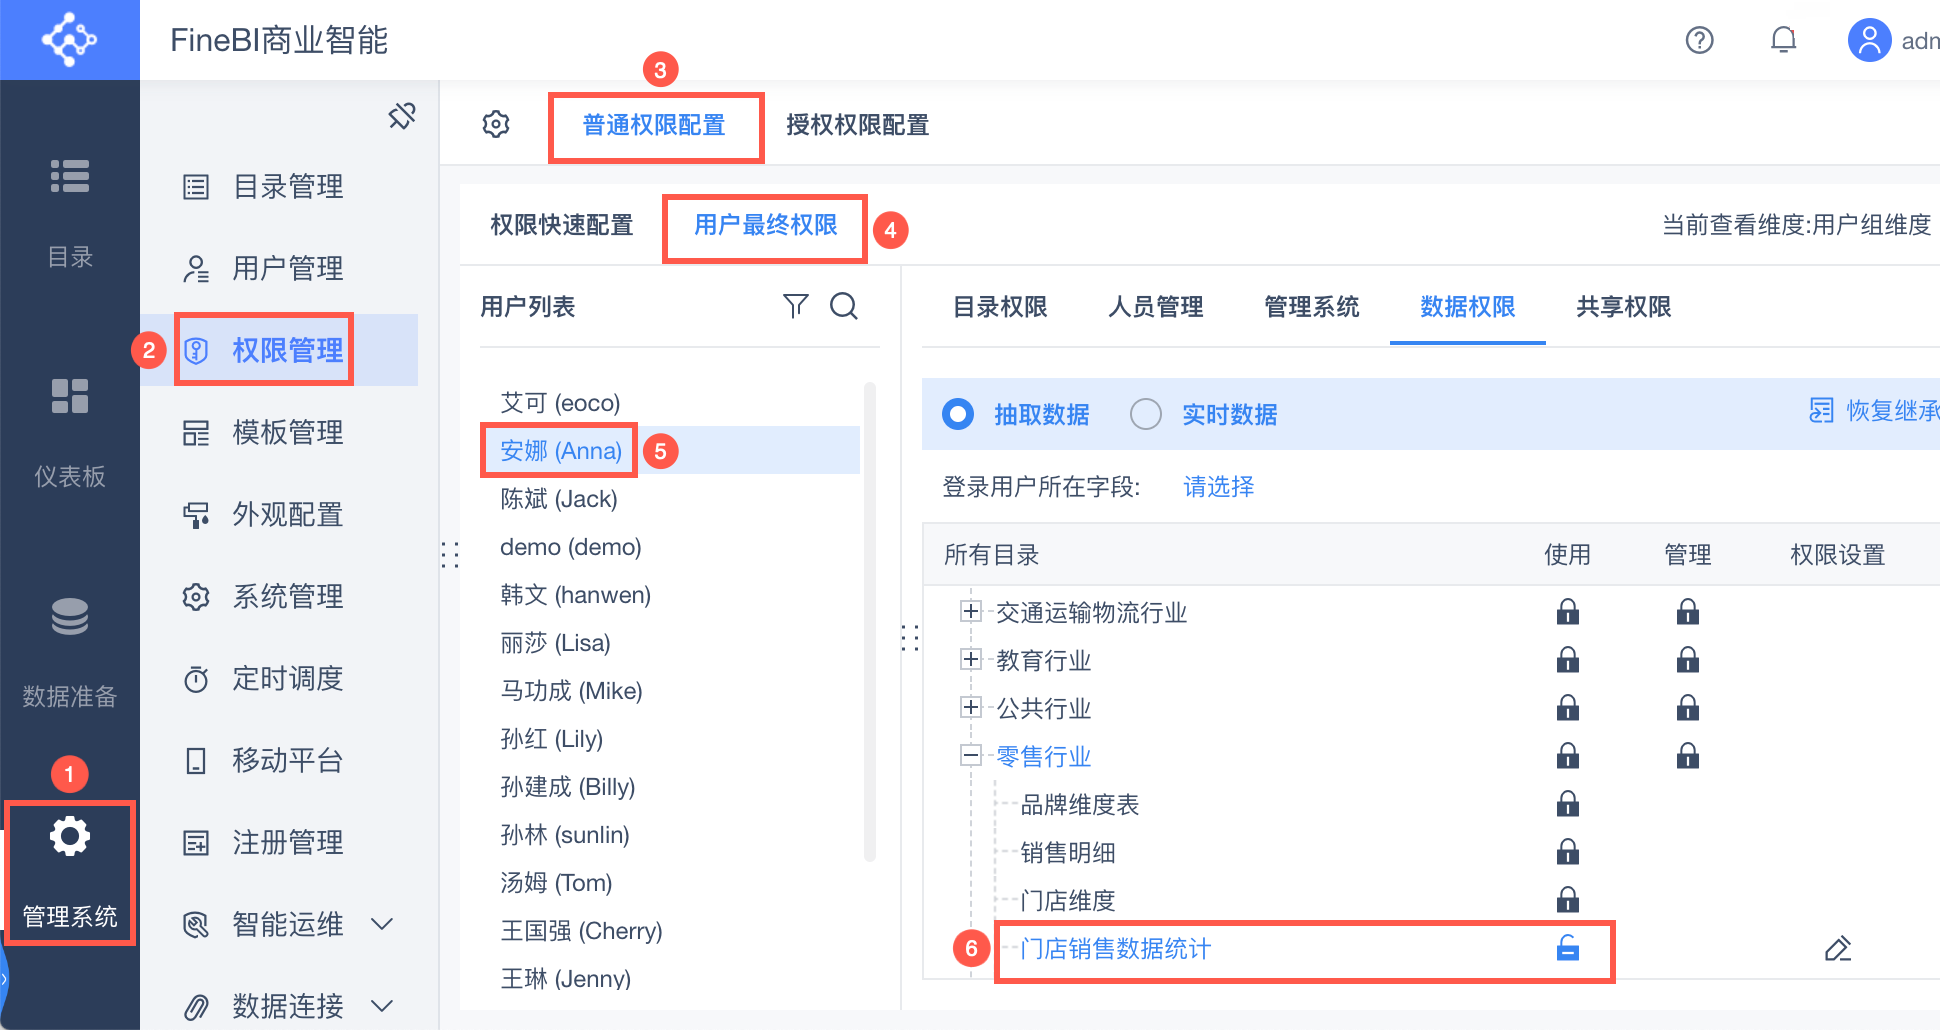Select user 陈斌 (Jack) in the list

pos(558,499)
